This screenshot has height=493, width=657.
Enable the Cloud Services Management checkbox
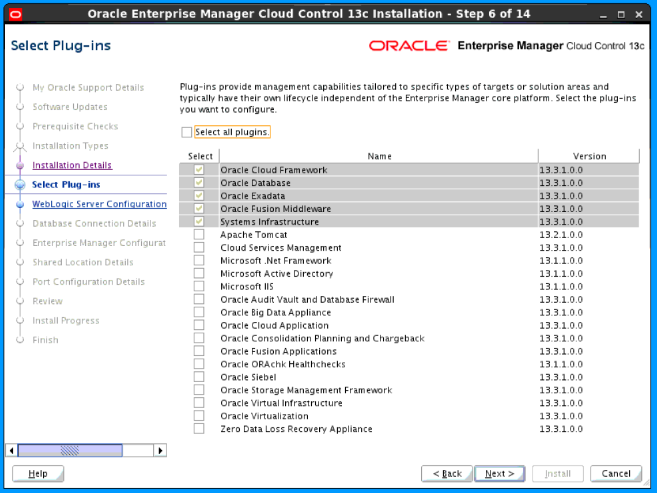point(199,247)
